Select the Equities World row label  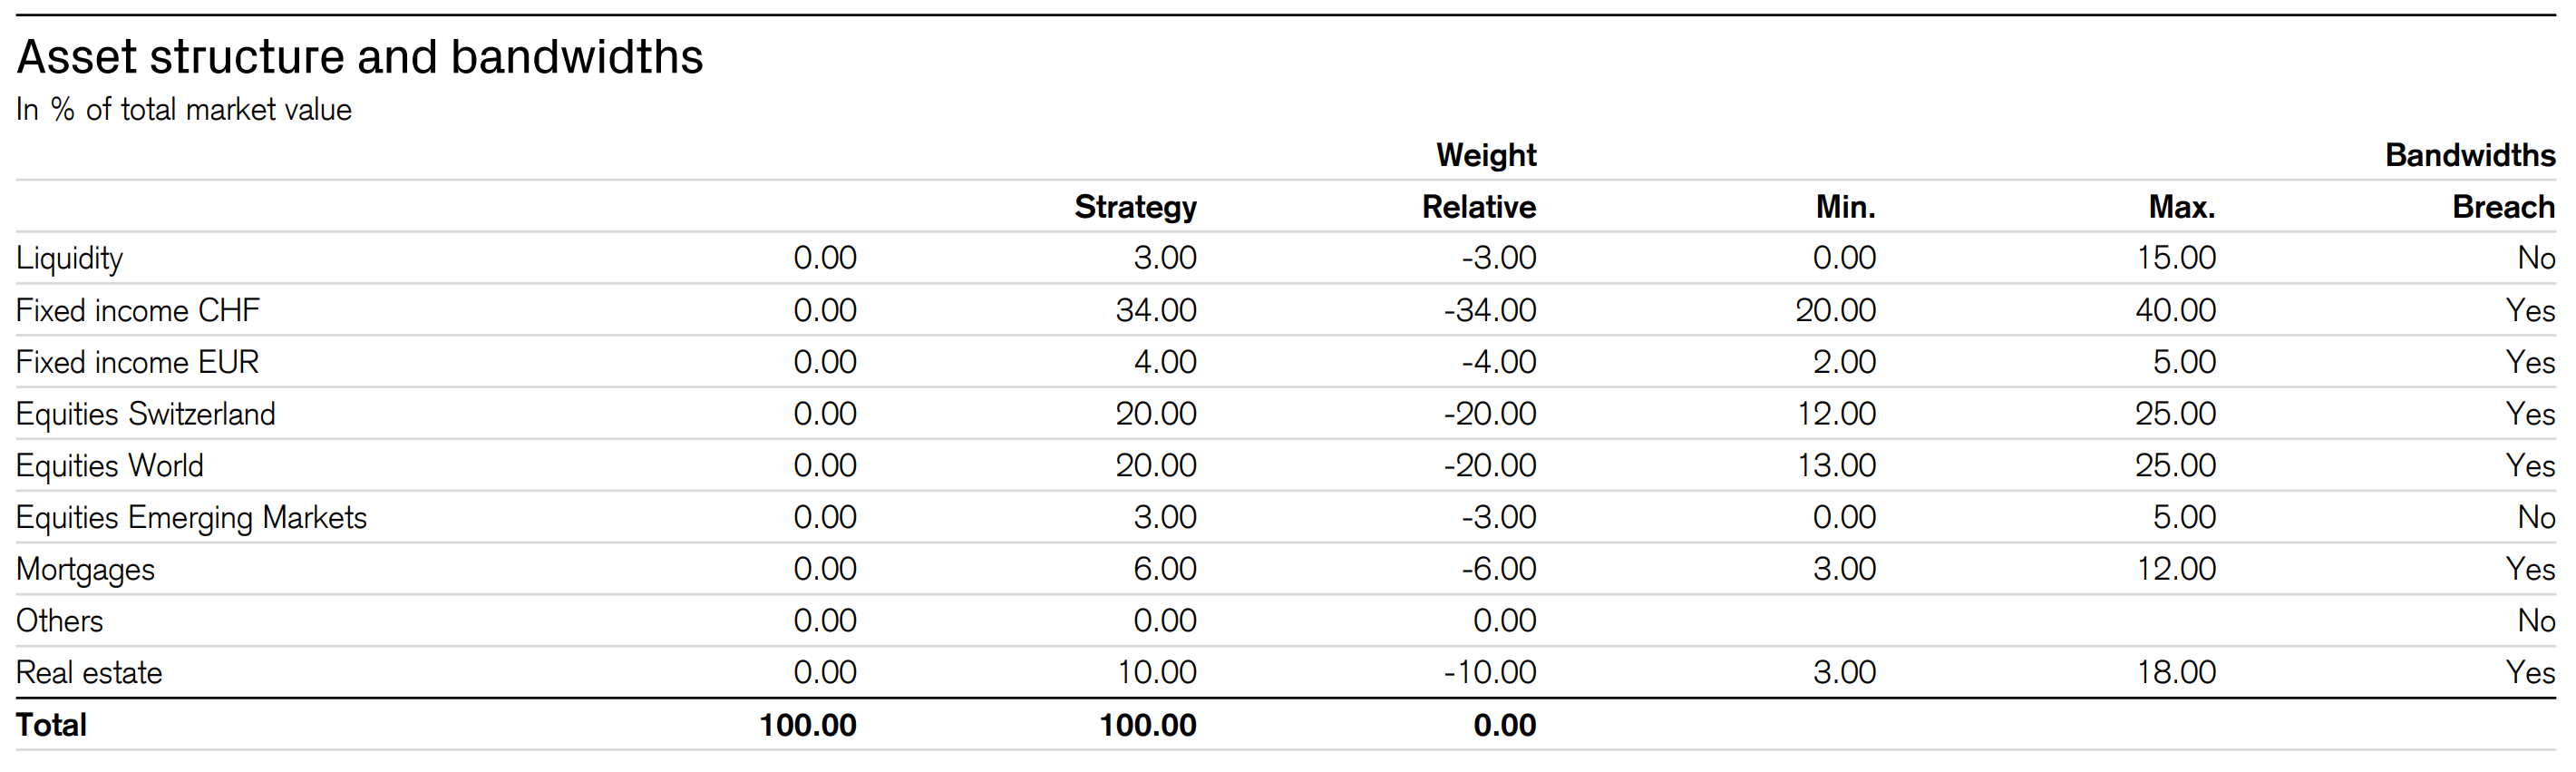point(110,466)
